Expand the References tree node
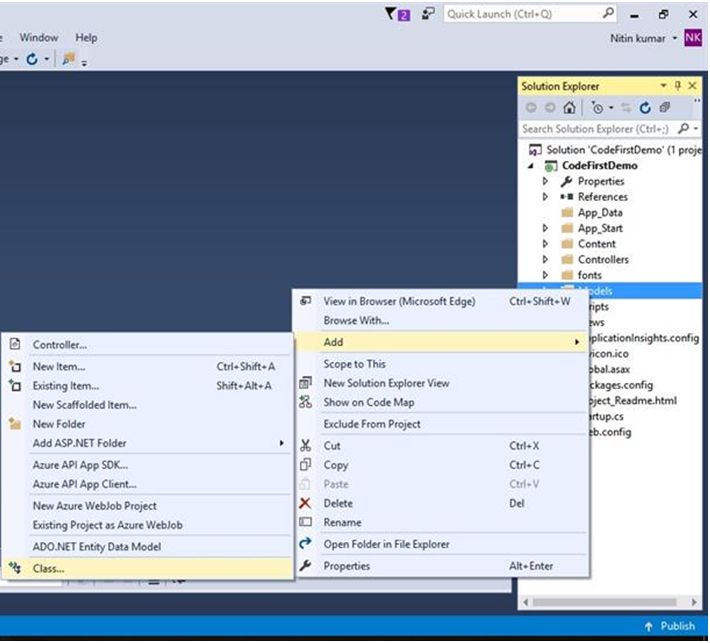Viewport: 710px width, 643px height. click(545, 197)
